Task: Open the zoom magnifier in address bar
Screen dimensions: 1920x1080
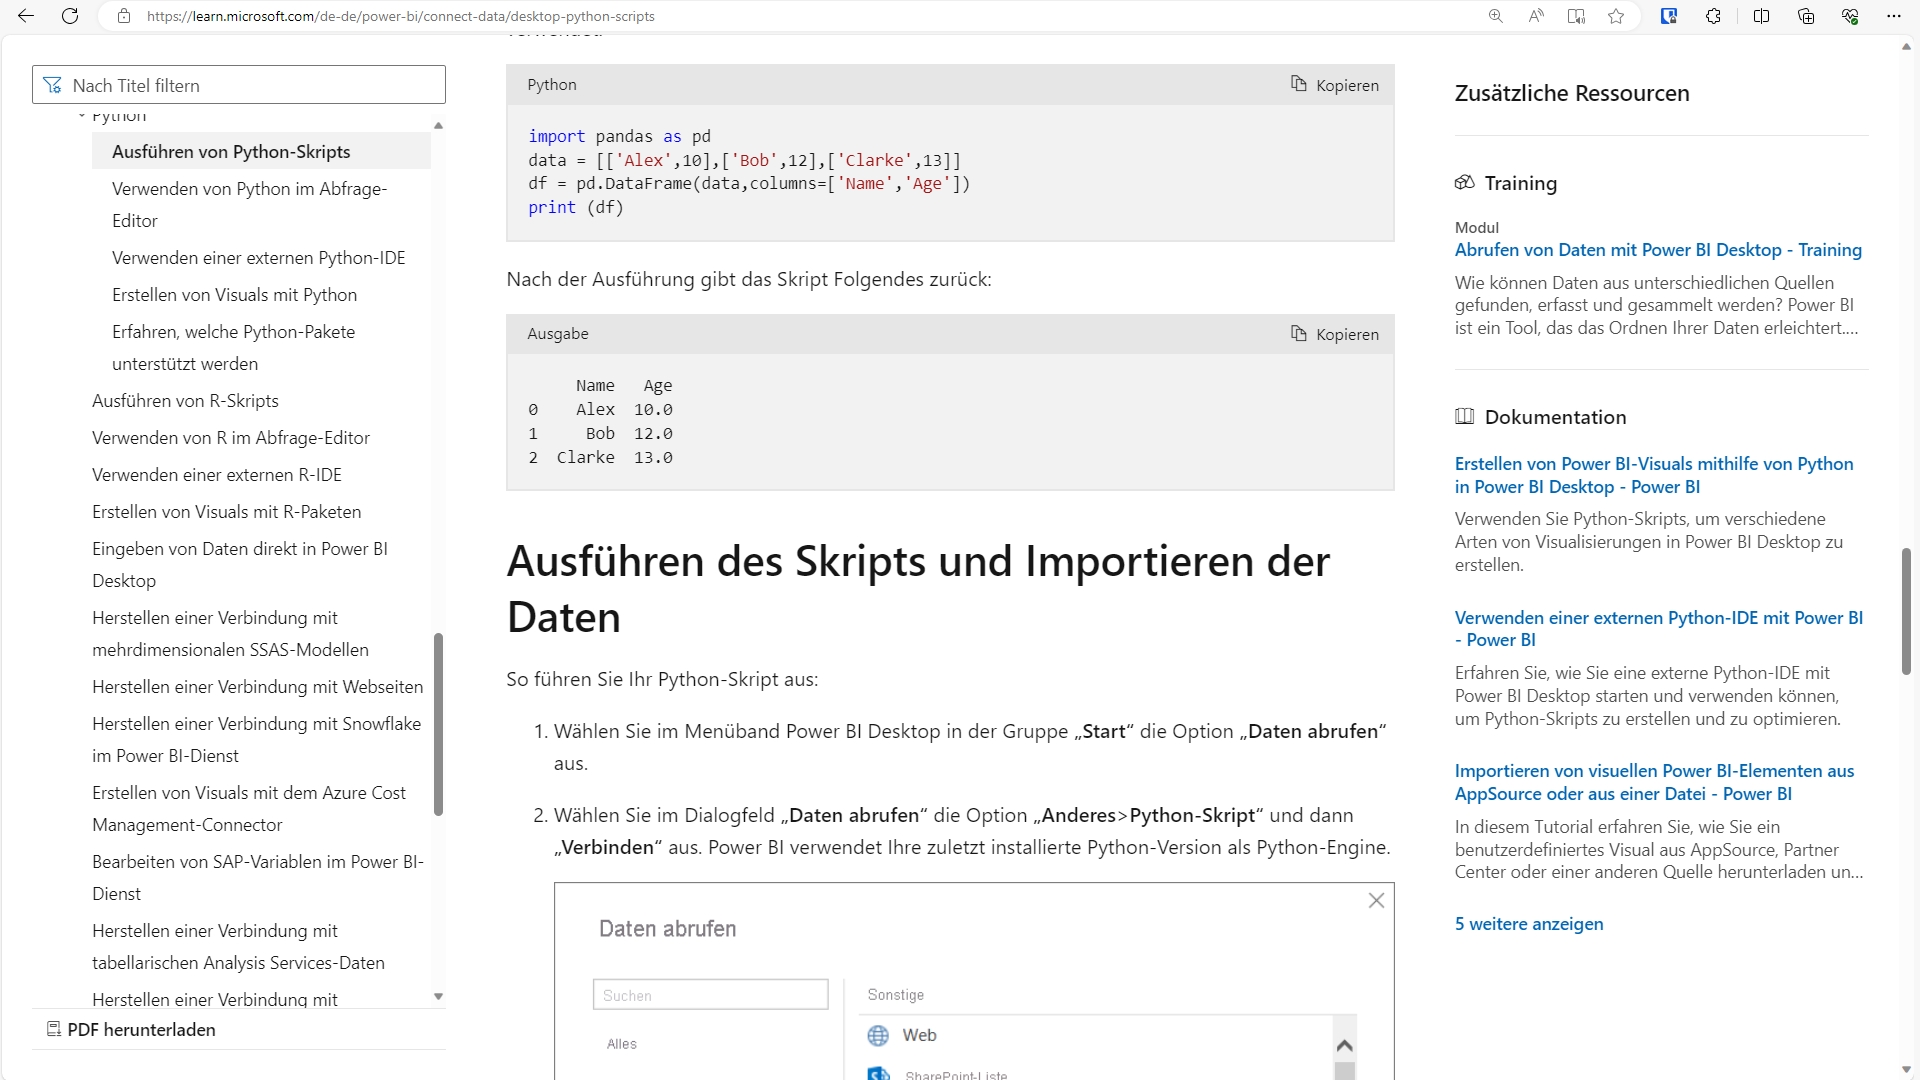Action: coord(1496,16)
